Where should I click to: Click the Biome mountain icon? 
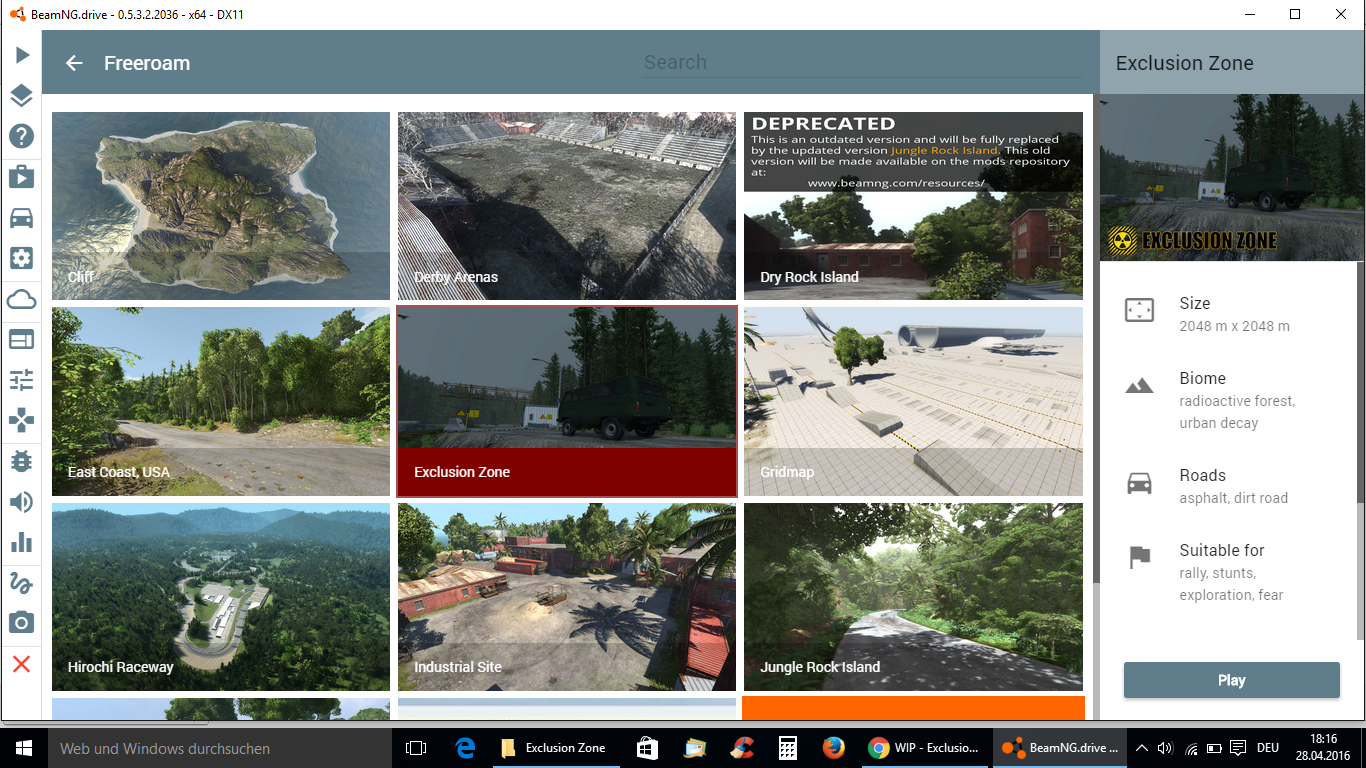(x=1139, y=385)
